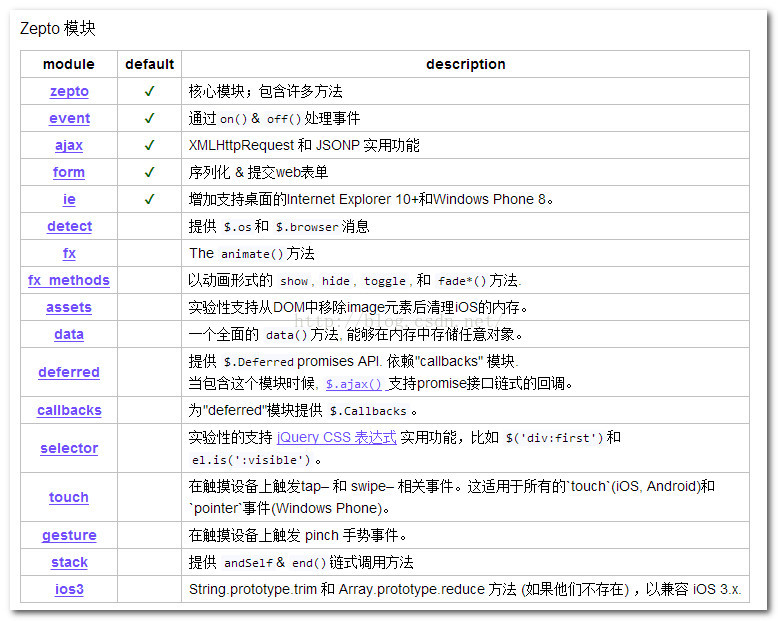
Task: Open the touch module link
Action: pos(69,497)
